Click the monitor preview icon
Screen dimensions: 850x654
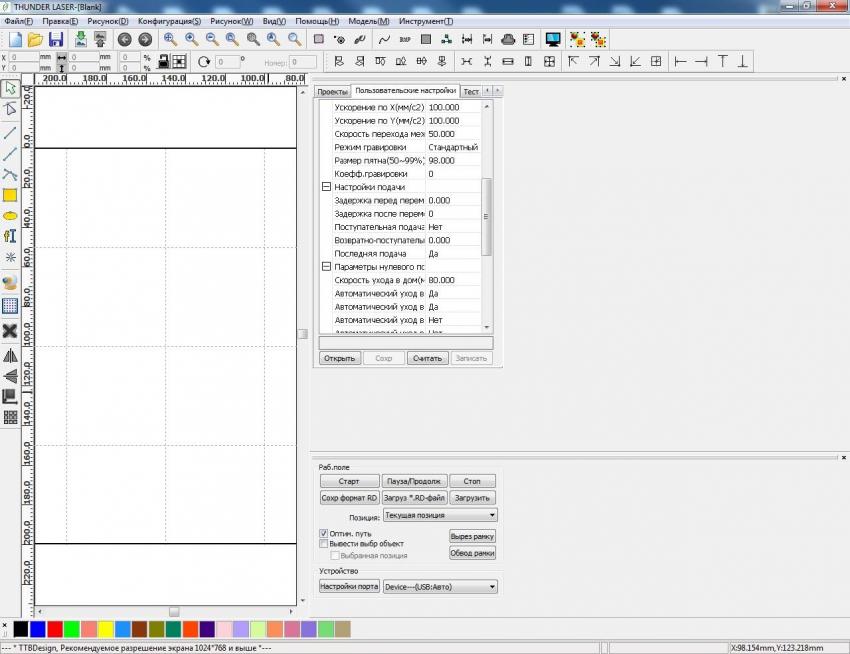[x=552, y=40]
